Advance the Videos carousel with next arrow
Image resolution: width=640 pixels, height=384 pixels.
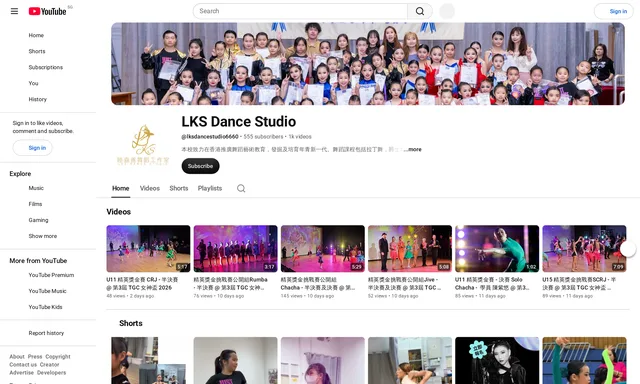click(x=628, y=249)
